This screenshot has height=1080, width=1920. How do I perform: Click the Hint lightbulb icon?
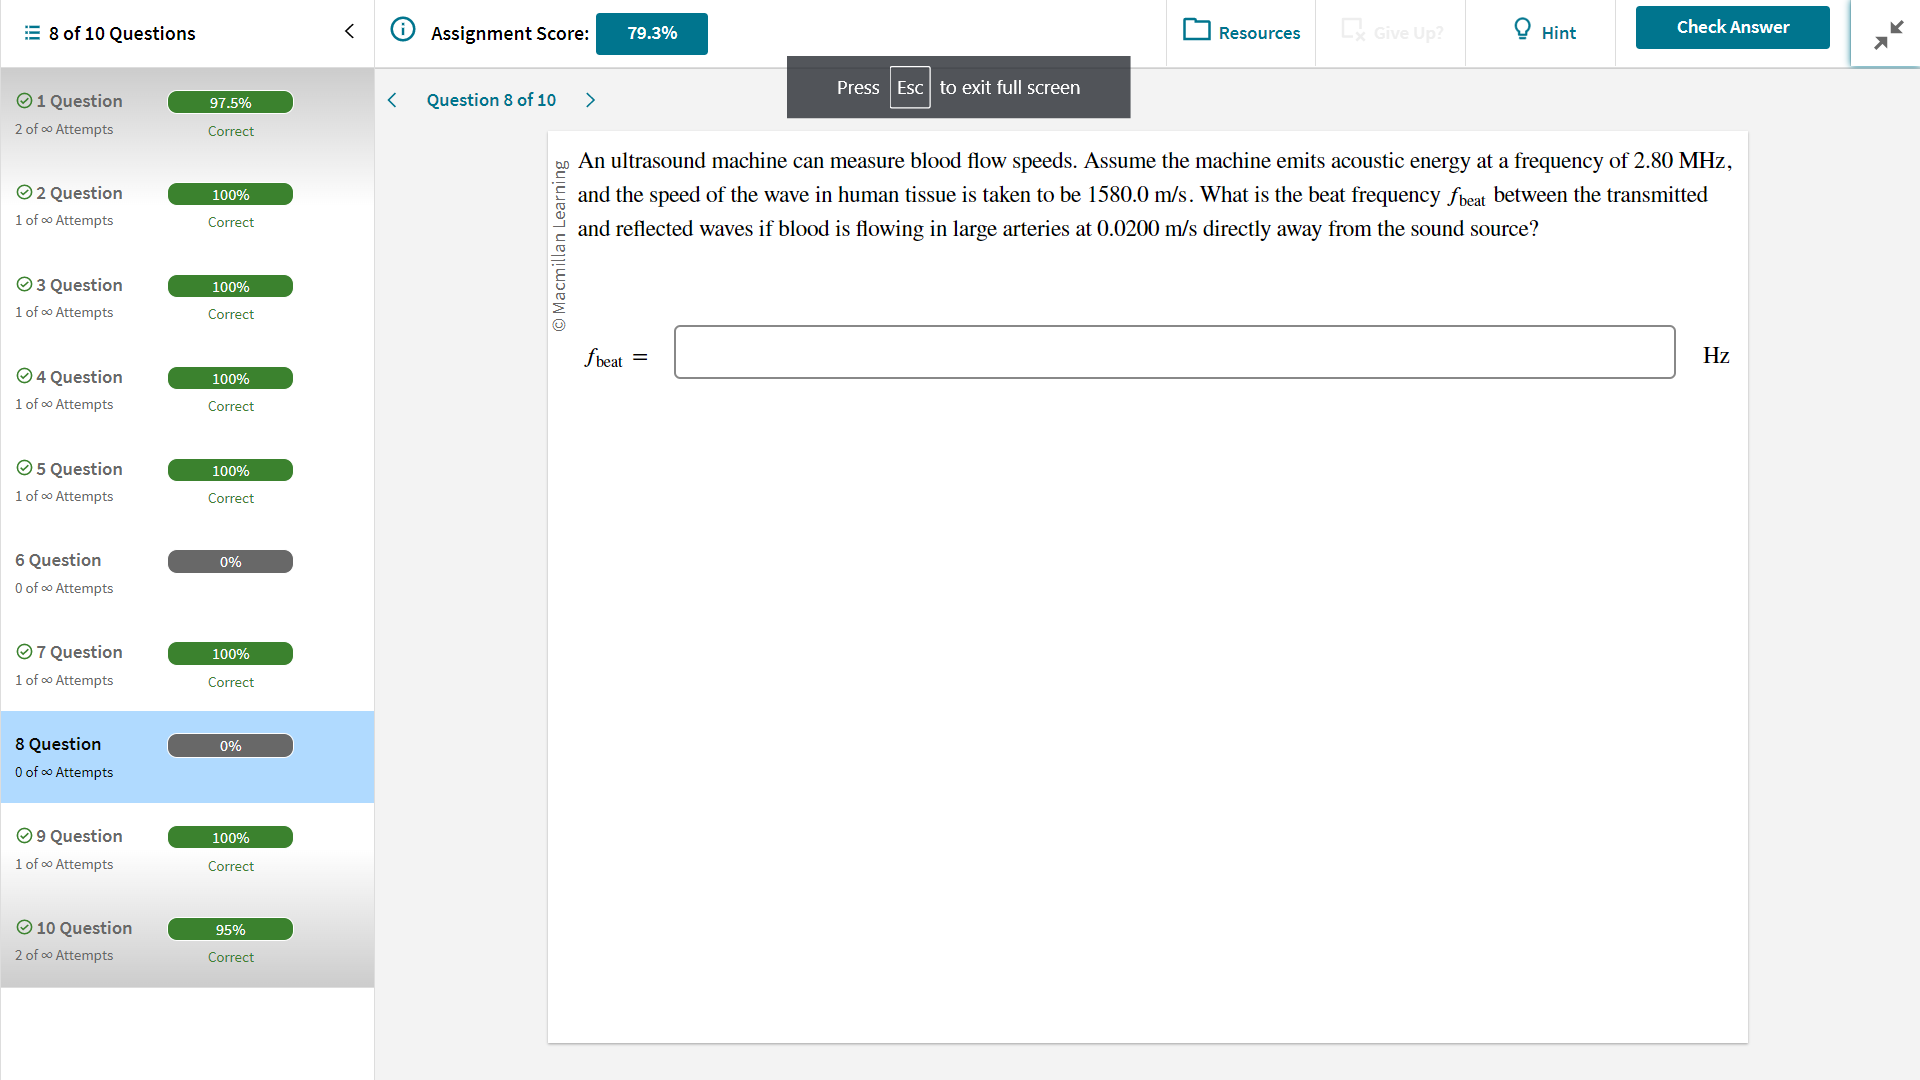[x=1522, y=30]
